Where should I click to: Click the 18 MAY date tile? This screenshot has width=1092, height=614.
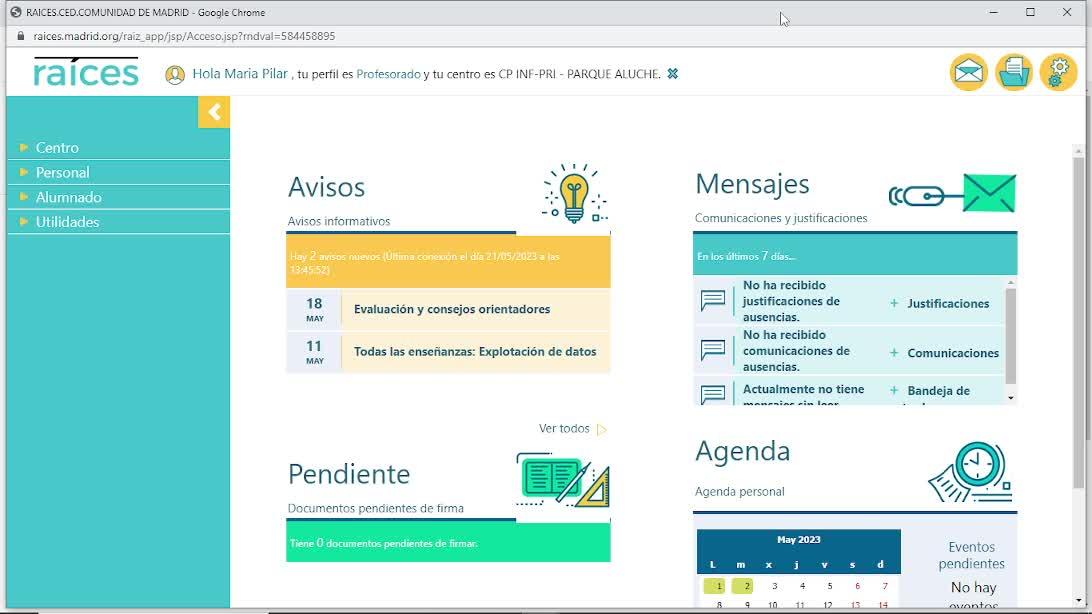pos(314,309)
